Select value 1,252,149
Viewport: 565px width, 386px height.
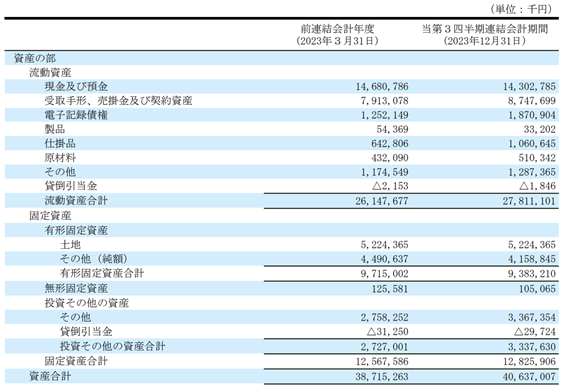click(384, 115)
